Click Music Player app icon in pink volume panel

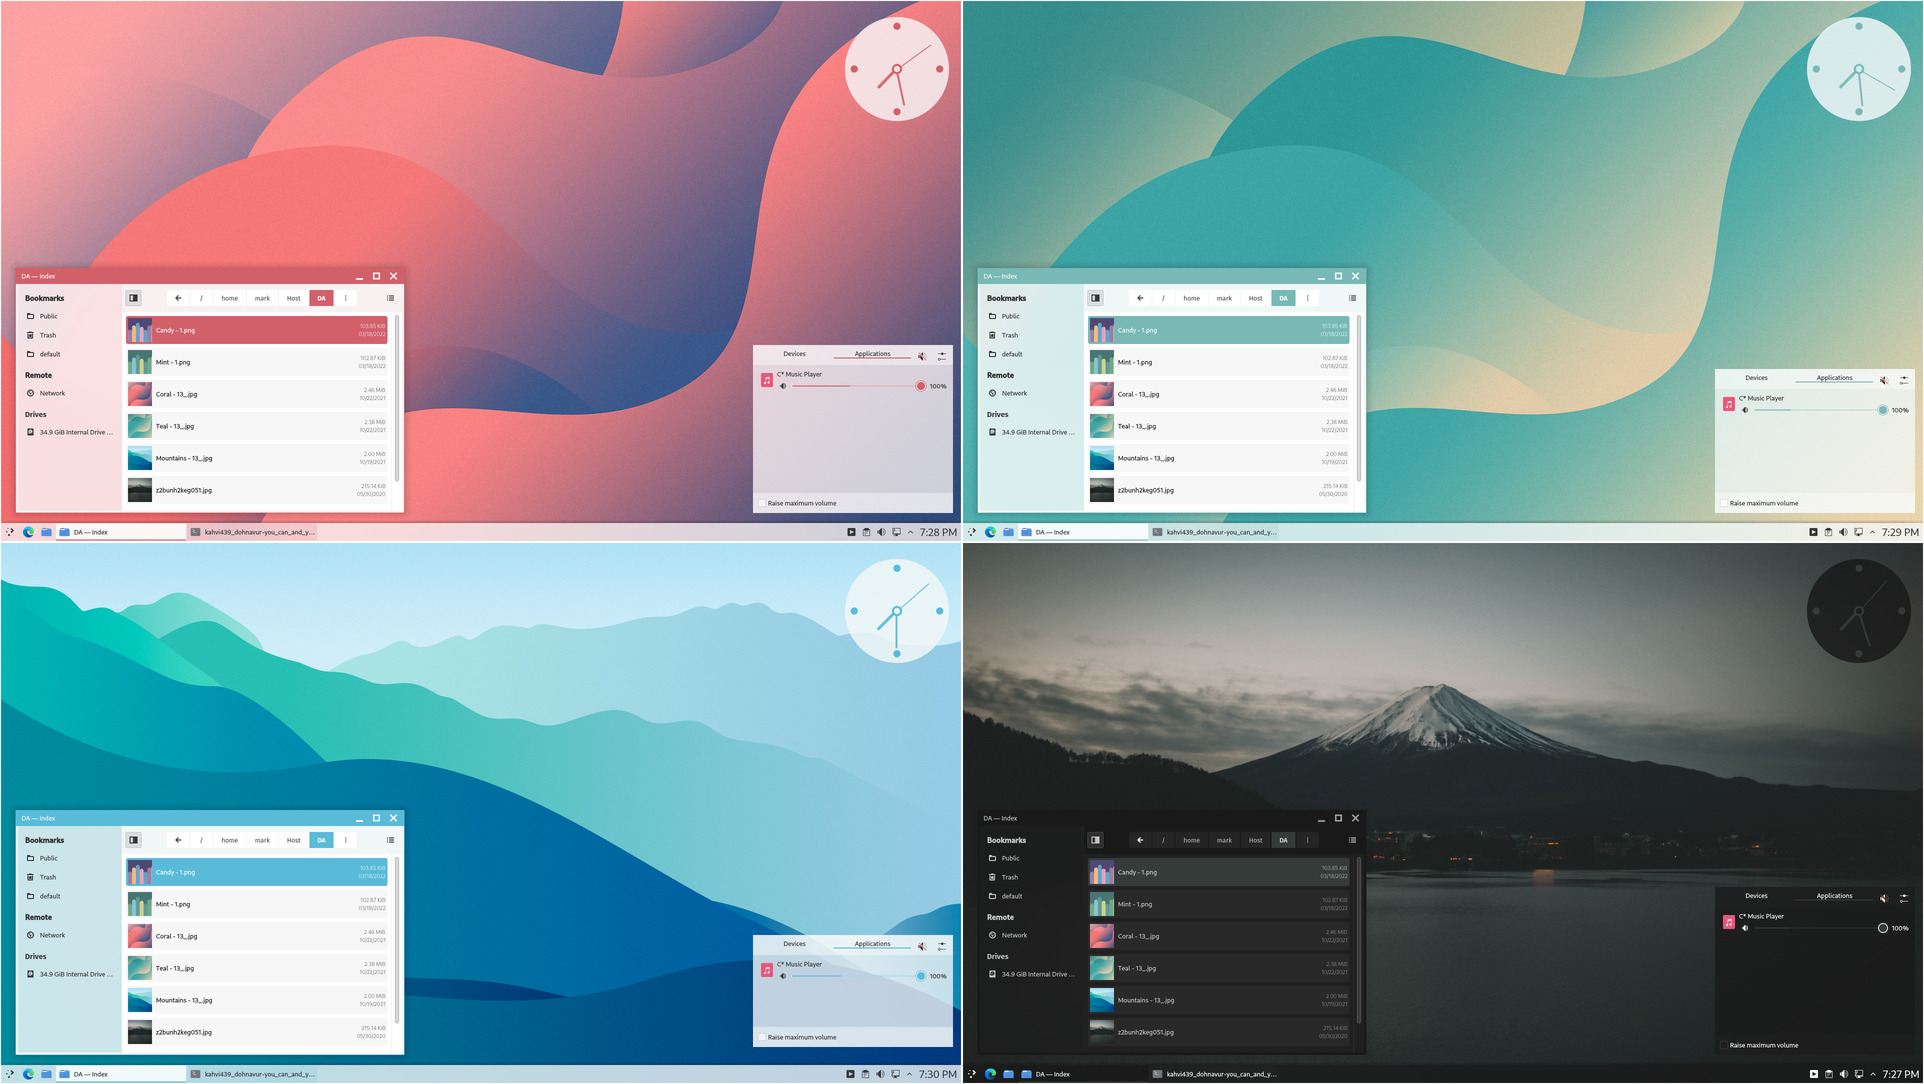767,380
